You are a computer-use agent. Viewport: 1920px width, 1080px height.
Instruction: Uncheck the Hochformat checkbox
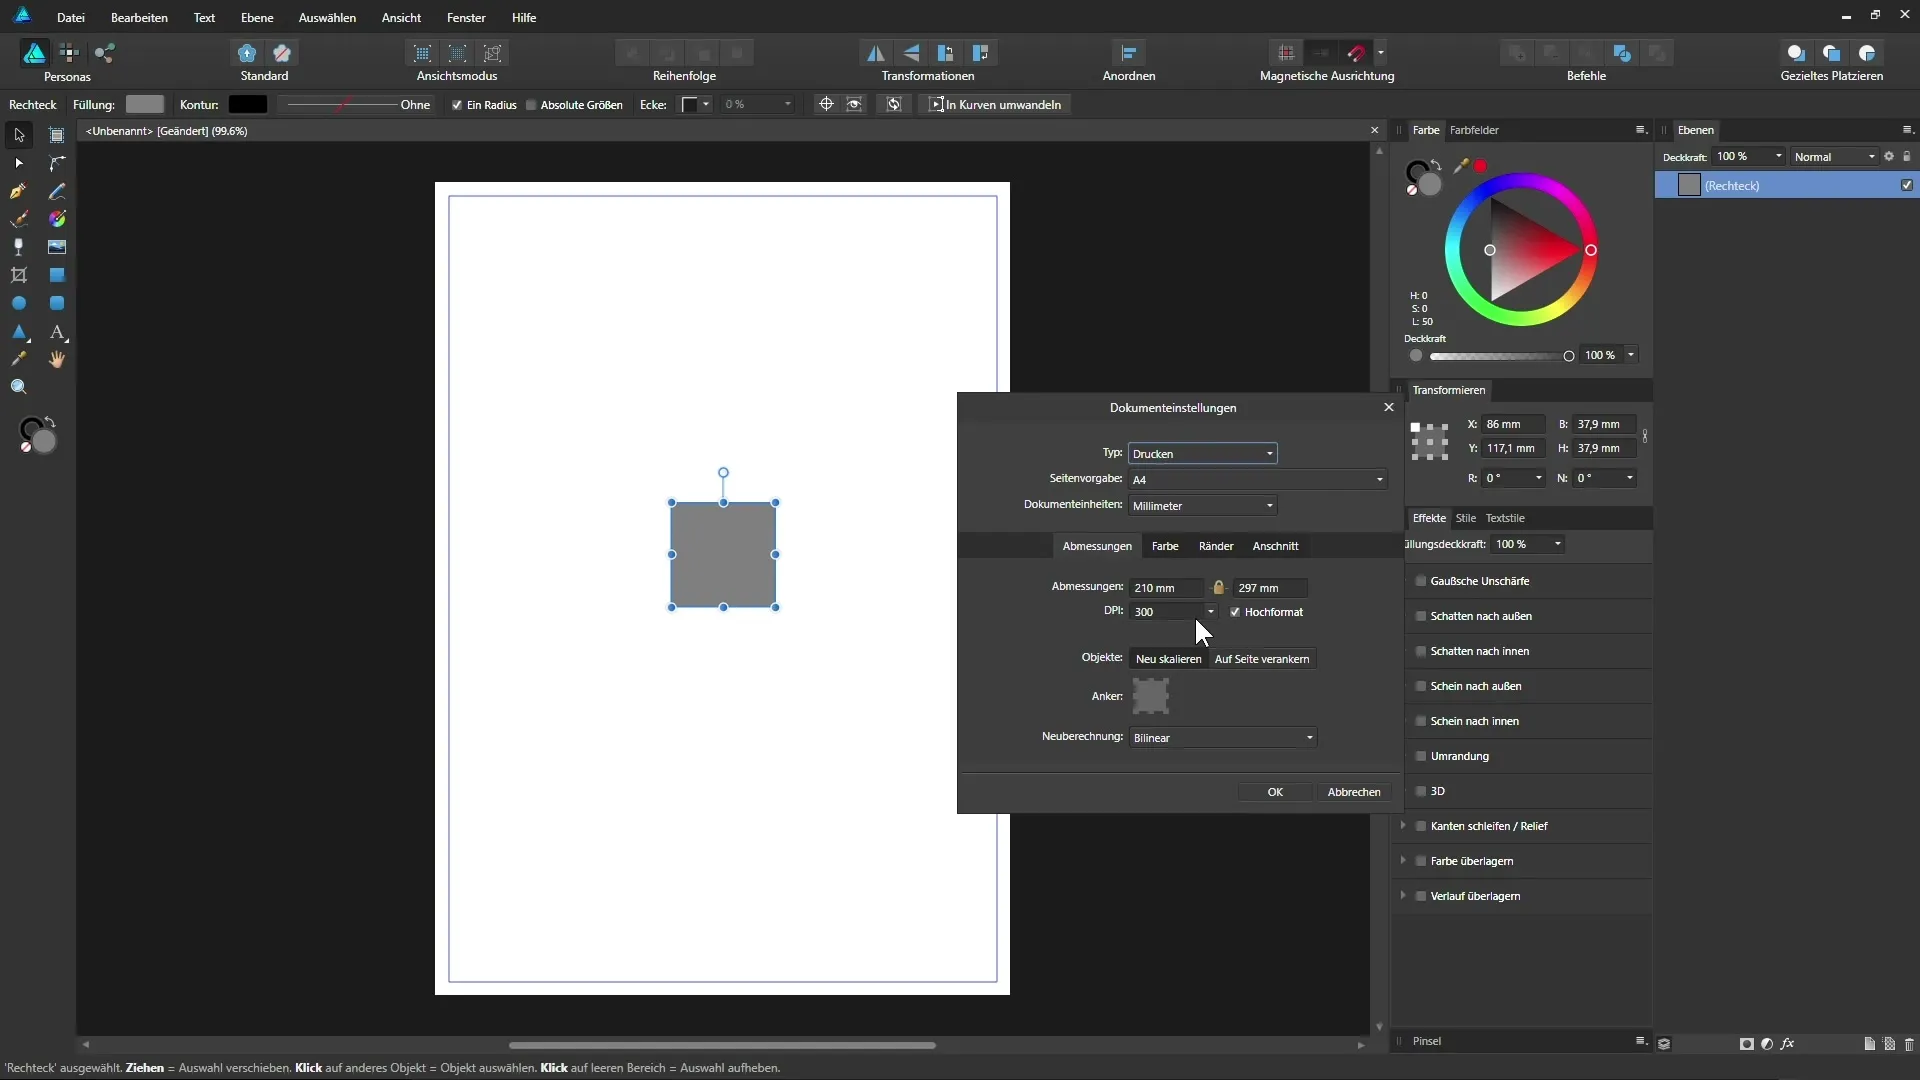pos(1235,612)
